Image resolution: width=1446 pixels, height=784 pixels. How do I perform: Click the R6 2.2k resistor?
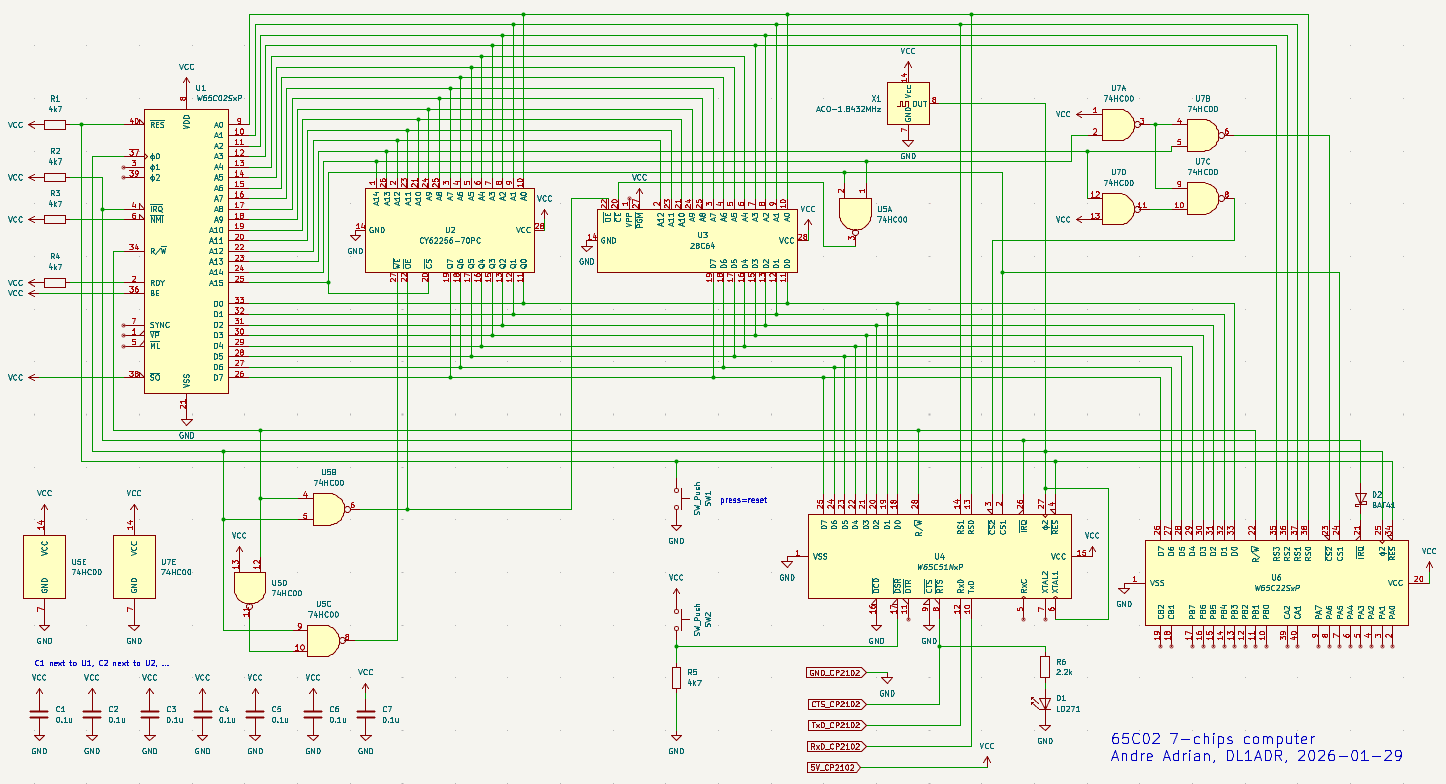click(x=1045, y=667)
